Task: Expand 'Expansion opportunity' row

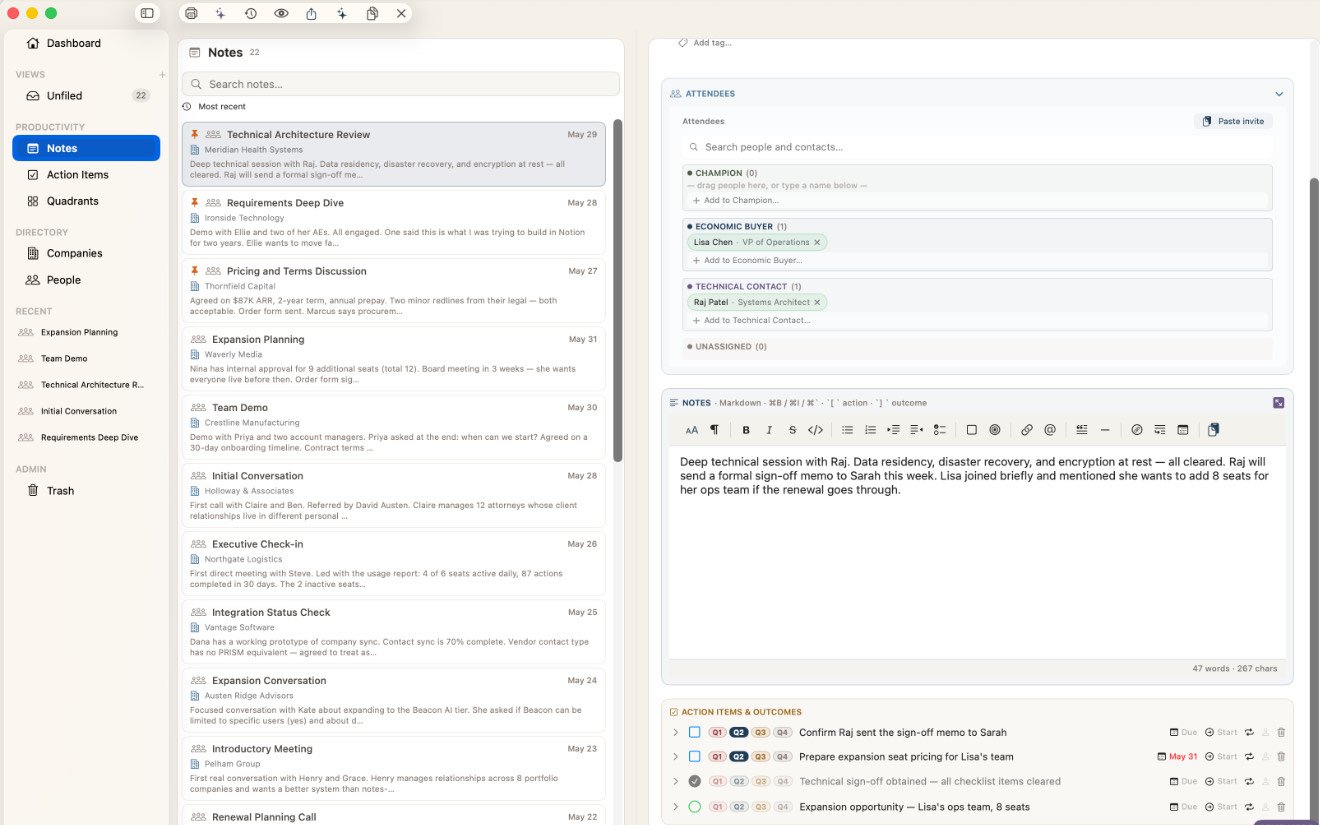Action: click(676, 807)
